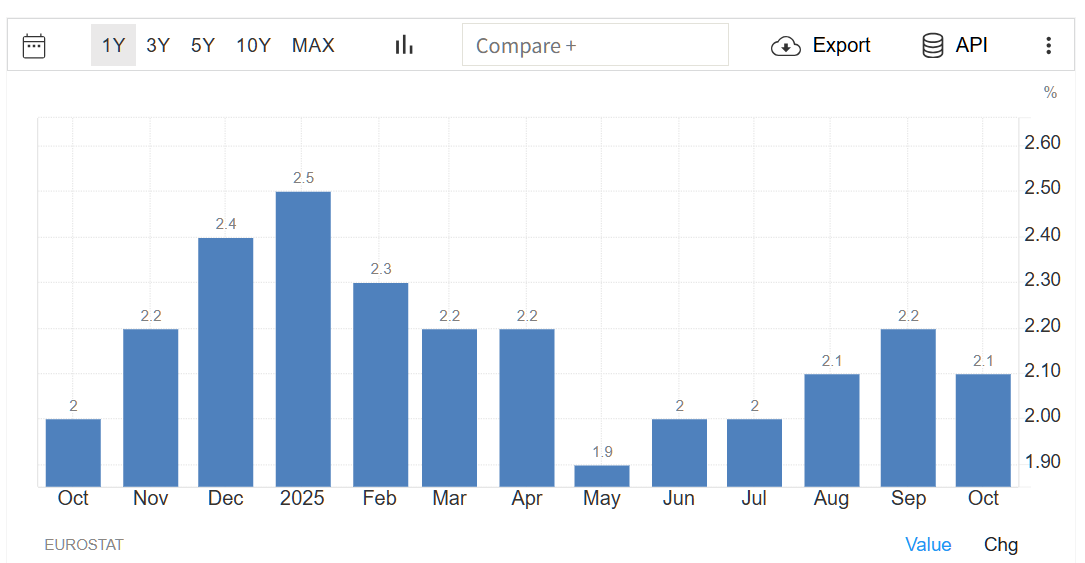
Task: Click the Feb bar showing 2.3
Action: [380, 384]
